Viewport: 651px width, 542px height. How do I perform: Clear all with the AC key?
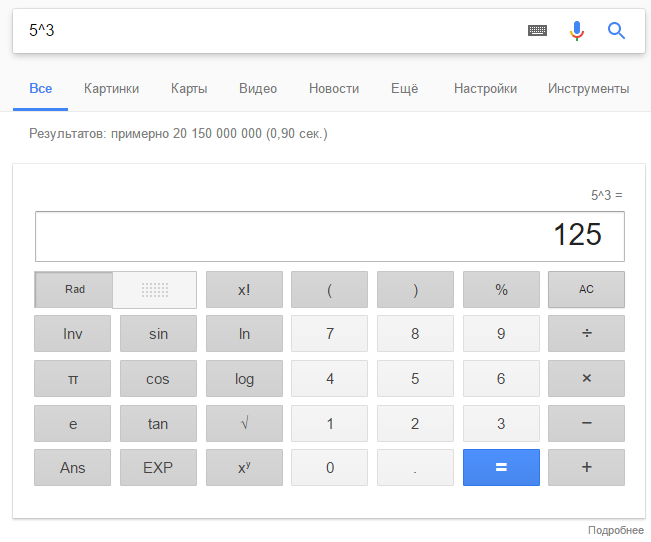pyautogui.click(x=586, y=289)
